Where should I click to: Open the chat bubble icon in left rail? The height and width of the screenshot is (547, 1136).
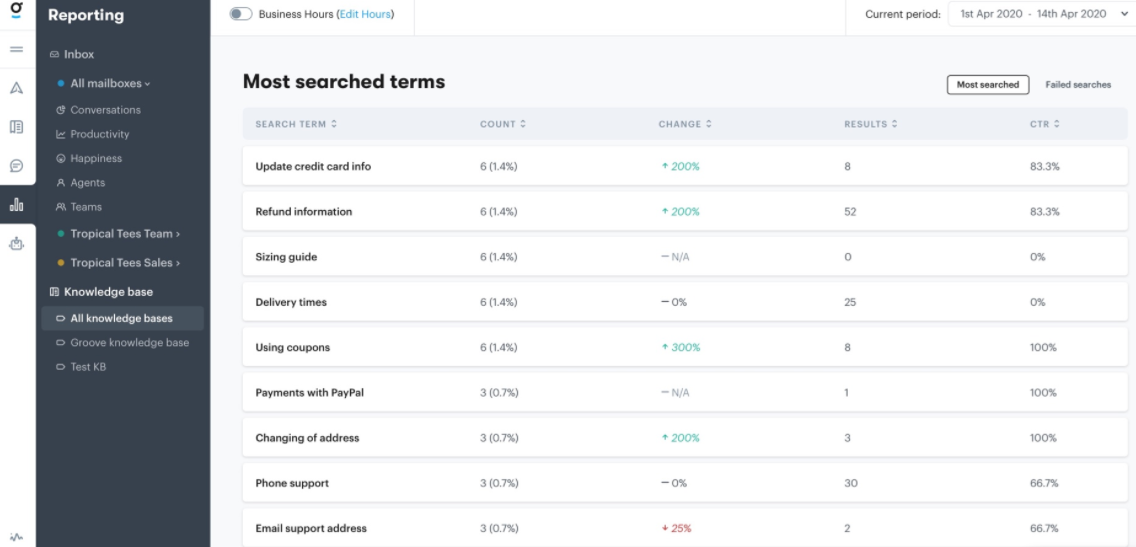tap(16, 166)
